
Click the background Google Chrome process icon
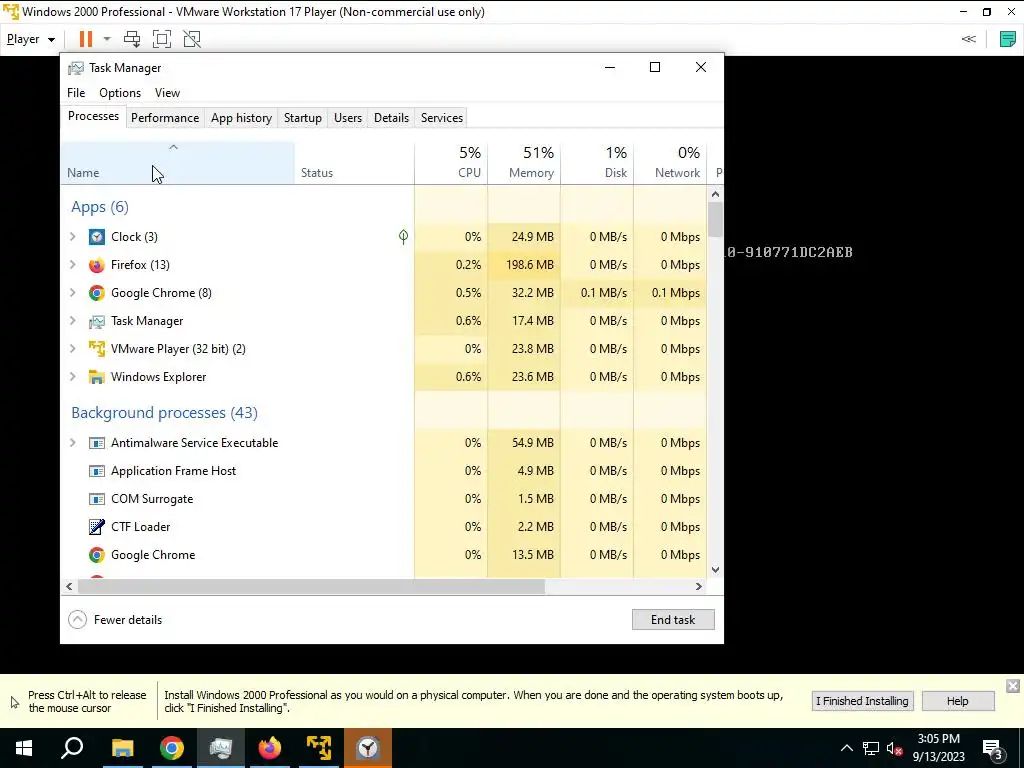coord(97,554)
